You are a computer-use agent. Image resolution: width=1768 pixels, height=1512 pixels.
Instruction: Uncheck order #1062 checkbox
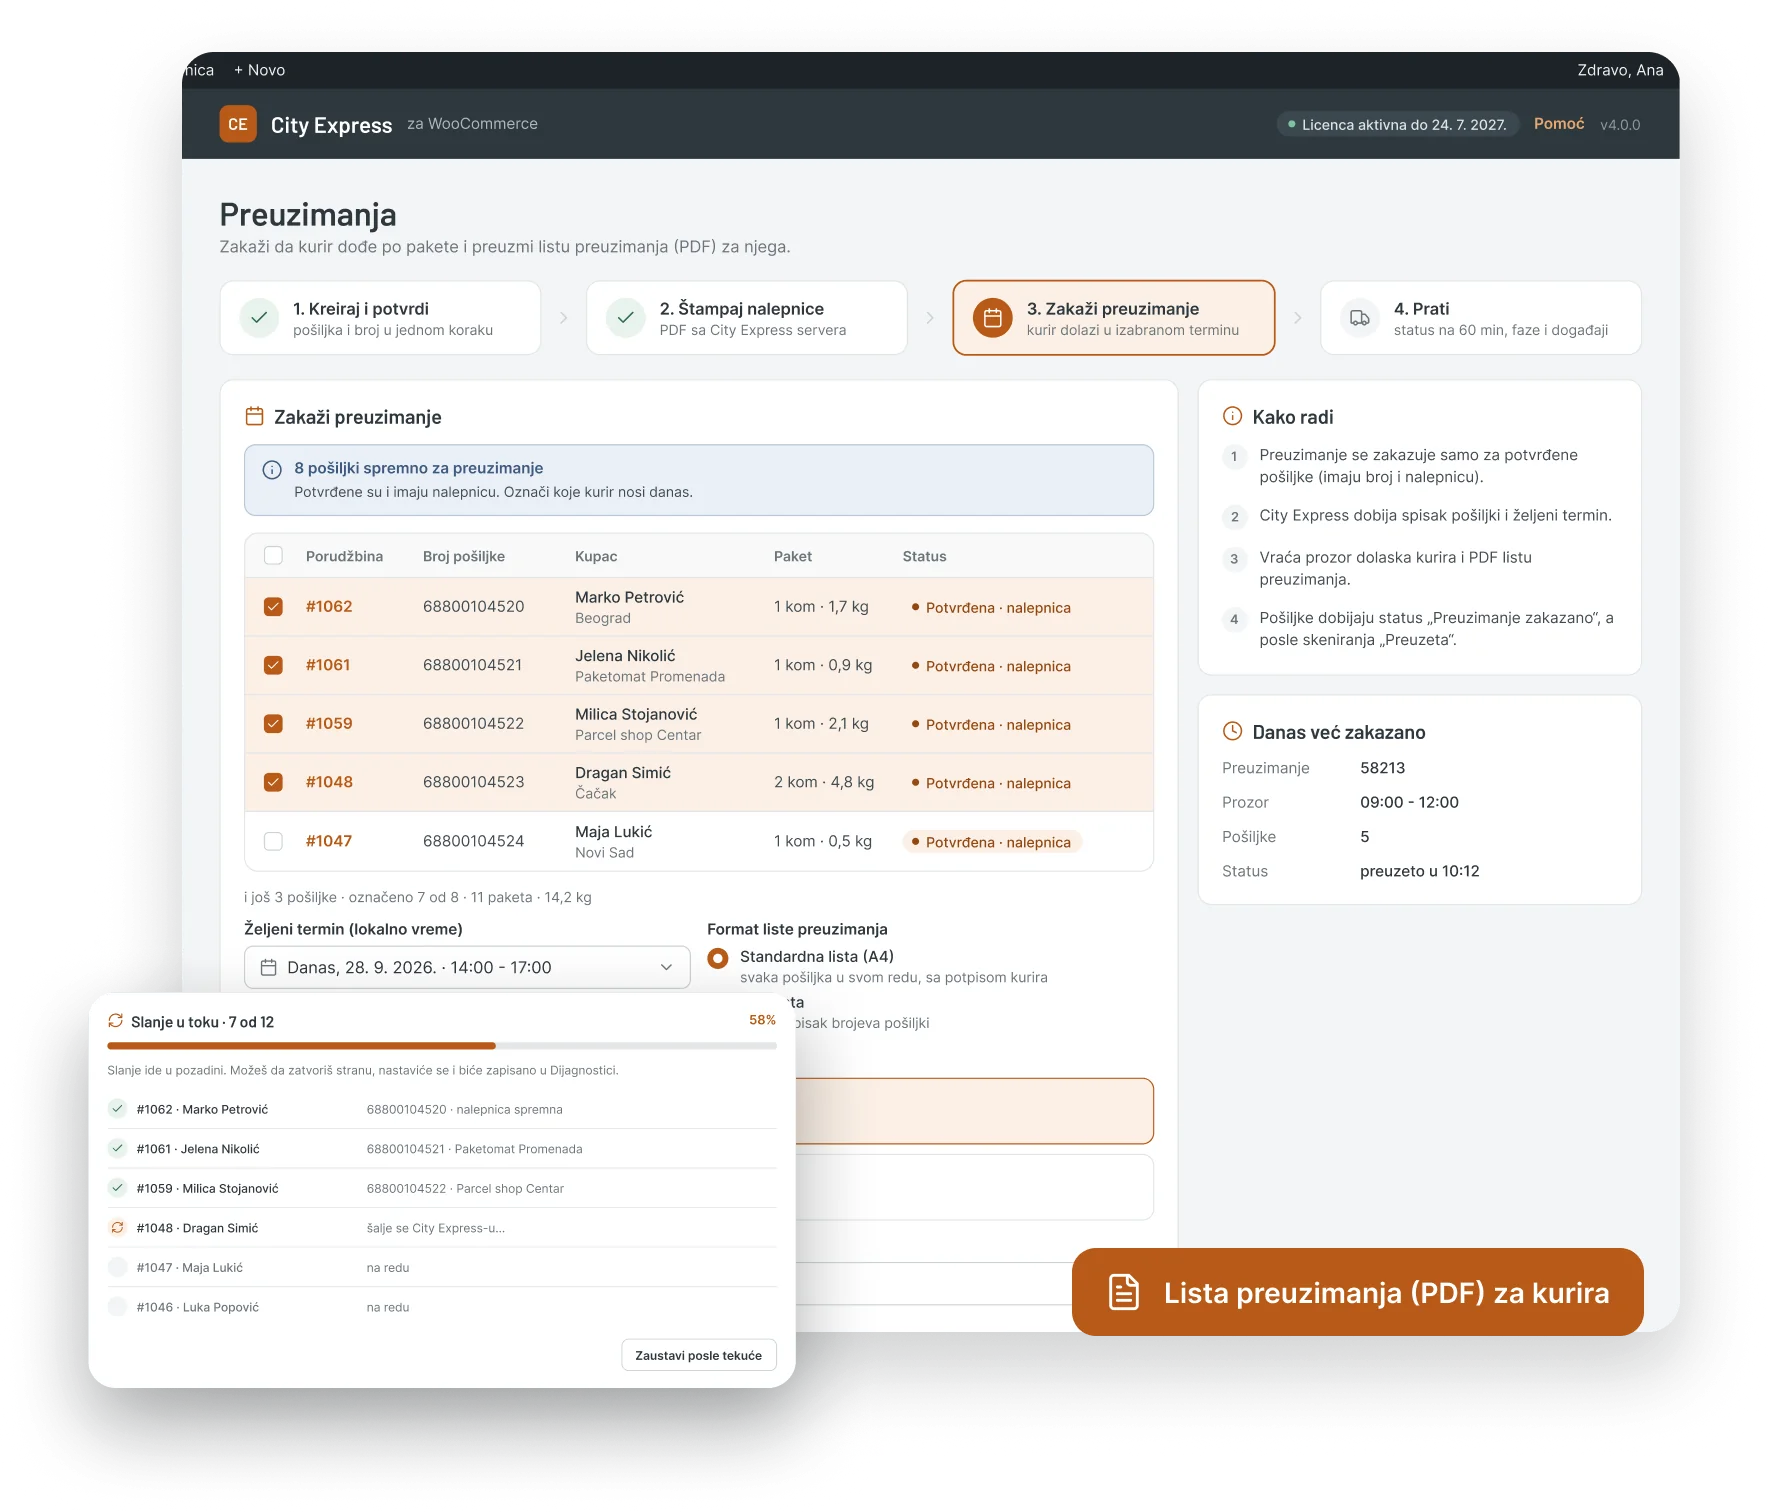[x=273, y=607]
